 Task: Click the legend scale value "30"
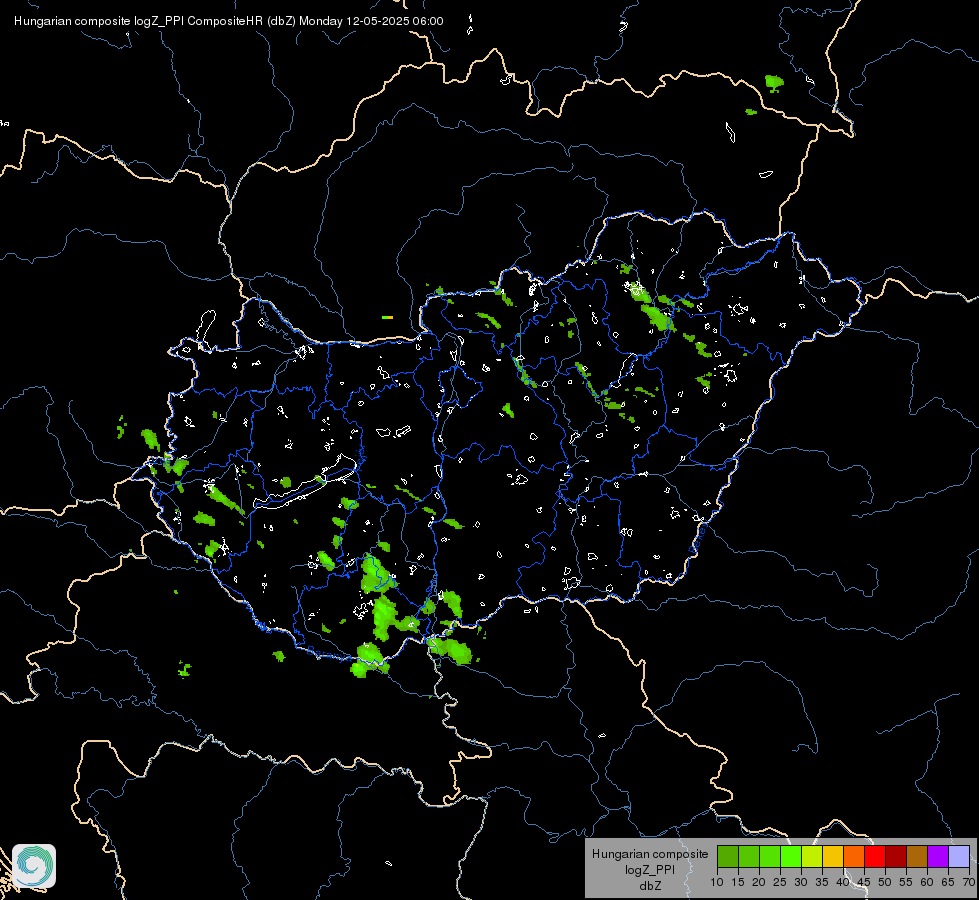(801, 883)
